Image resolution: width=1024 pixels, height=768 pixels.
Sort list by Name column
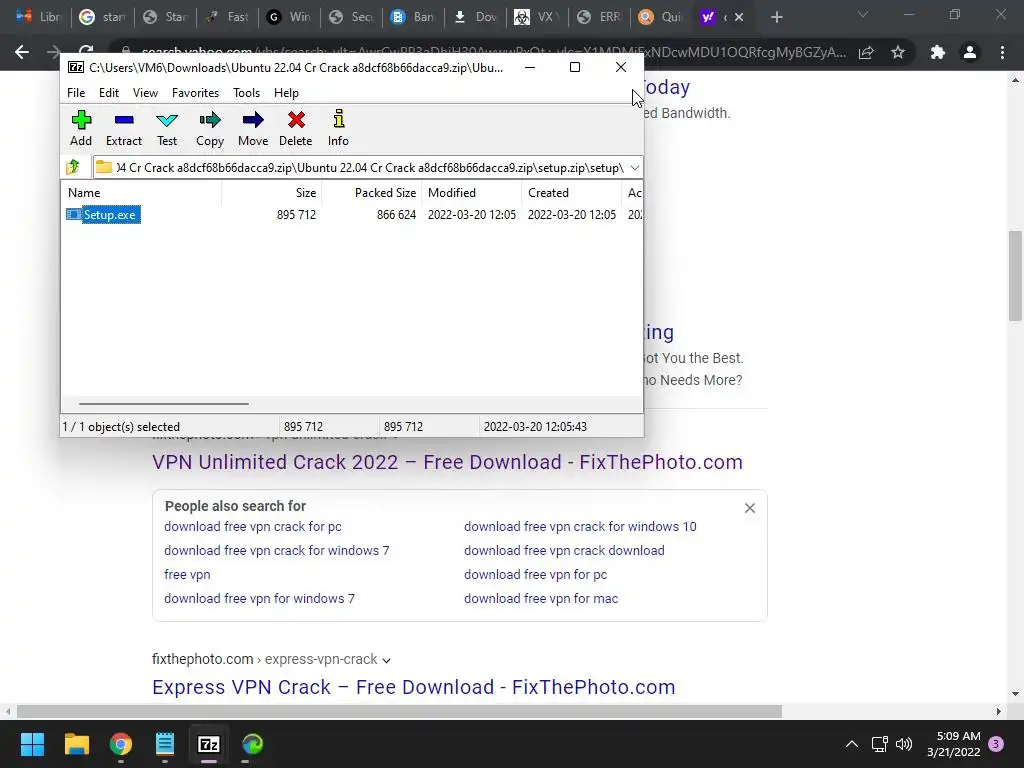(142, 193)
